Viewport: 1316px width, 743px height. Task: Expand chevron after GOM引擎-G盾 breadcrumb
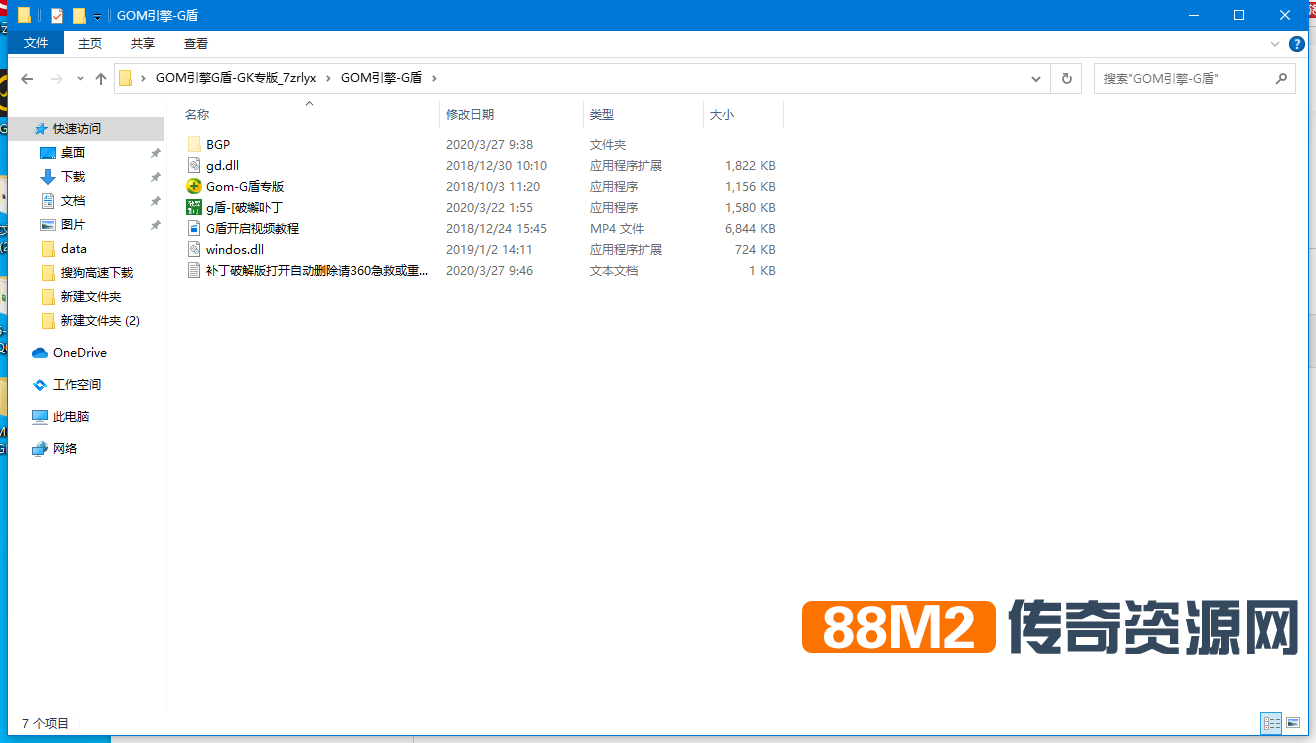433,78
